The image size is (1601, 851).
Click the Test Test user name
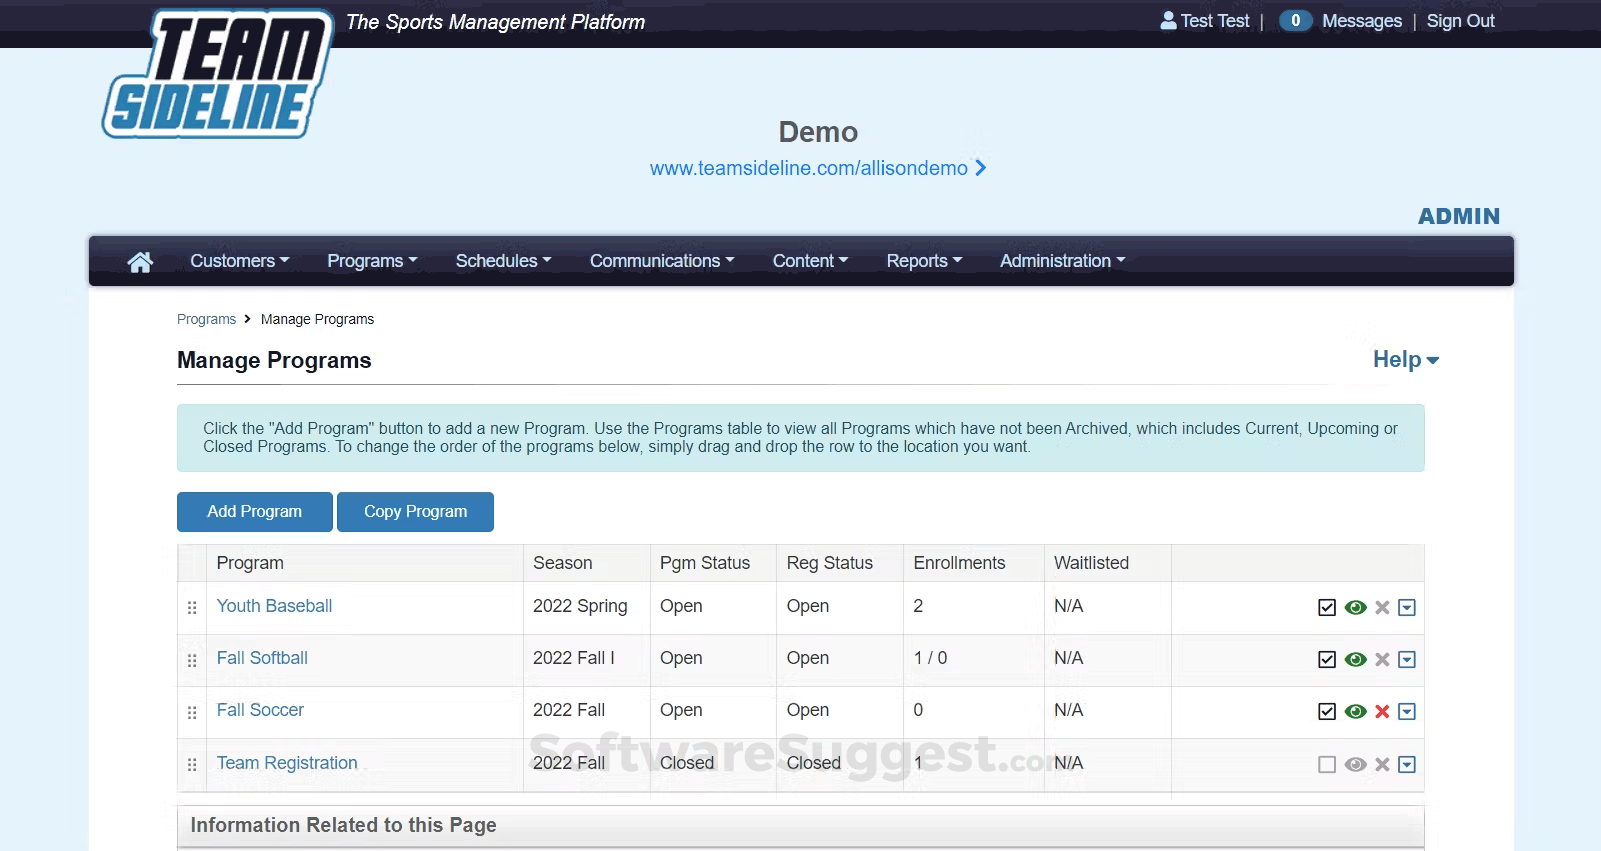[x=1215, y=21]
